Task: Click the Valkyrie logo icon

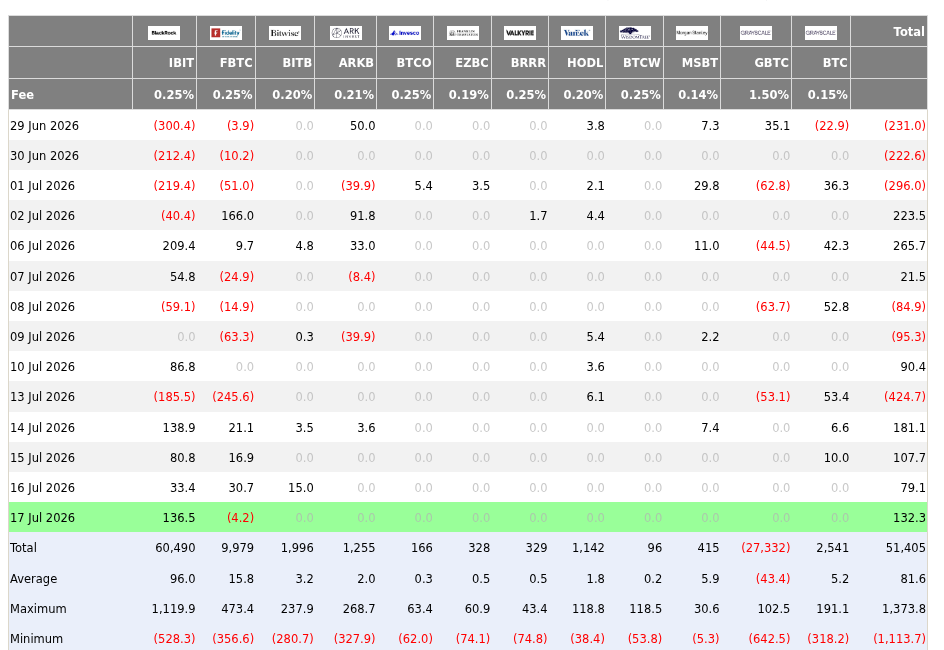Action: [x=520, y=32]
